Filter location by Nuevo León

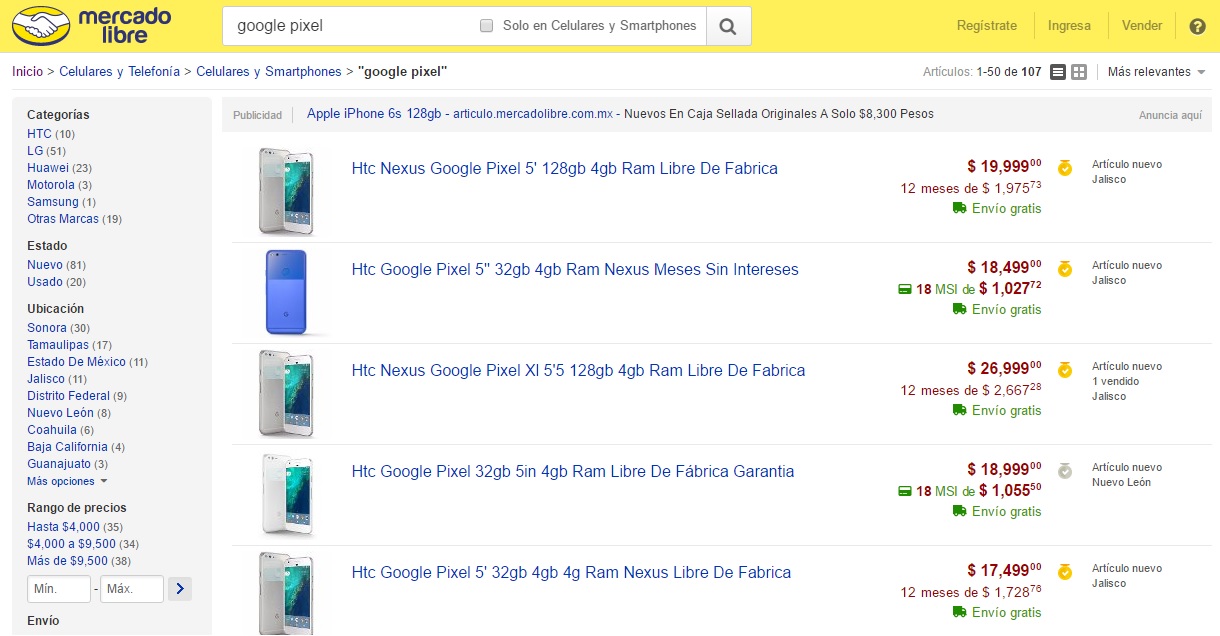coord(60,413)
